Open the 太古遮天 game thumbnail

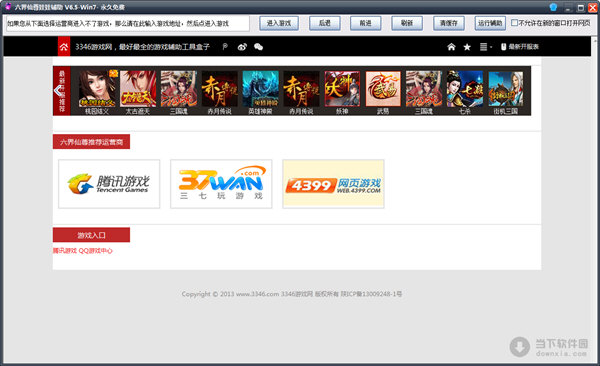(138, 89)
